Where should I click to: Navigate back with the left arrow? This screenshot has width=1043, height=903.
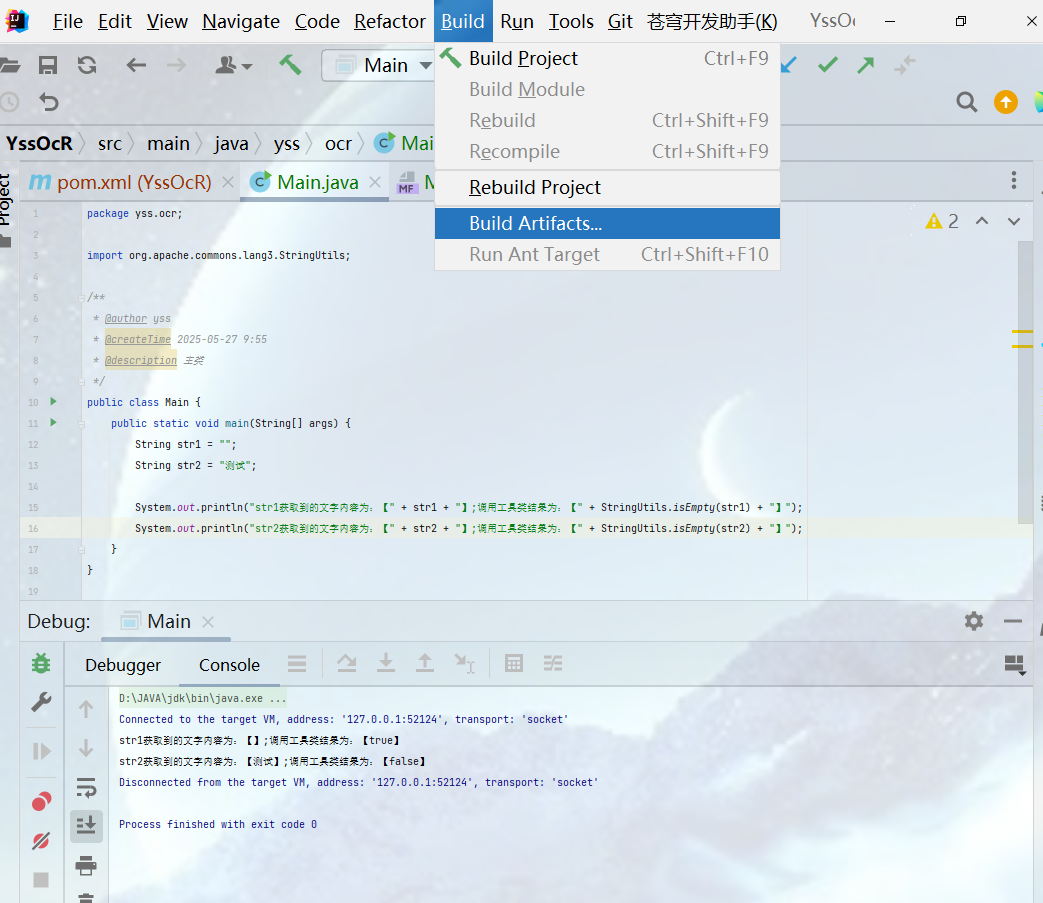136,65
